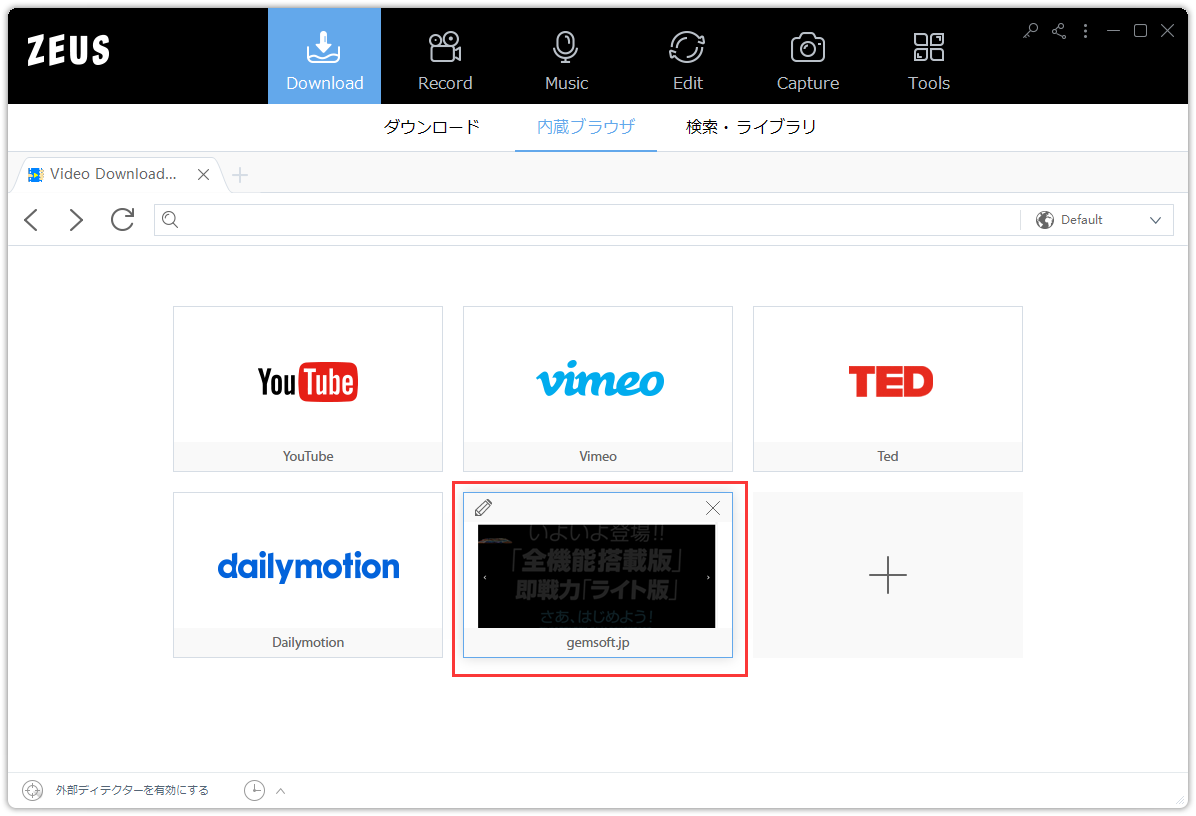The width and height of the screenshot is (1196, 816).
Task: Click the Edit icon in top navigation
Action: click(687, 46)
